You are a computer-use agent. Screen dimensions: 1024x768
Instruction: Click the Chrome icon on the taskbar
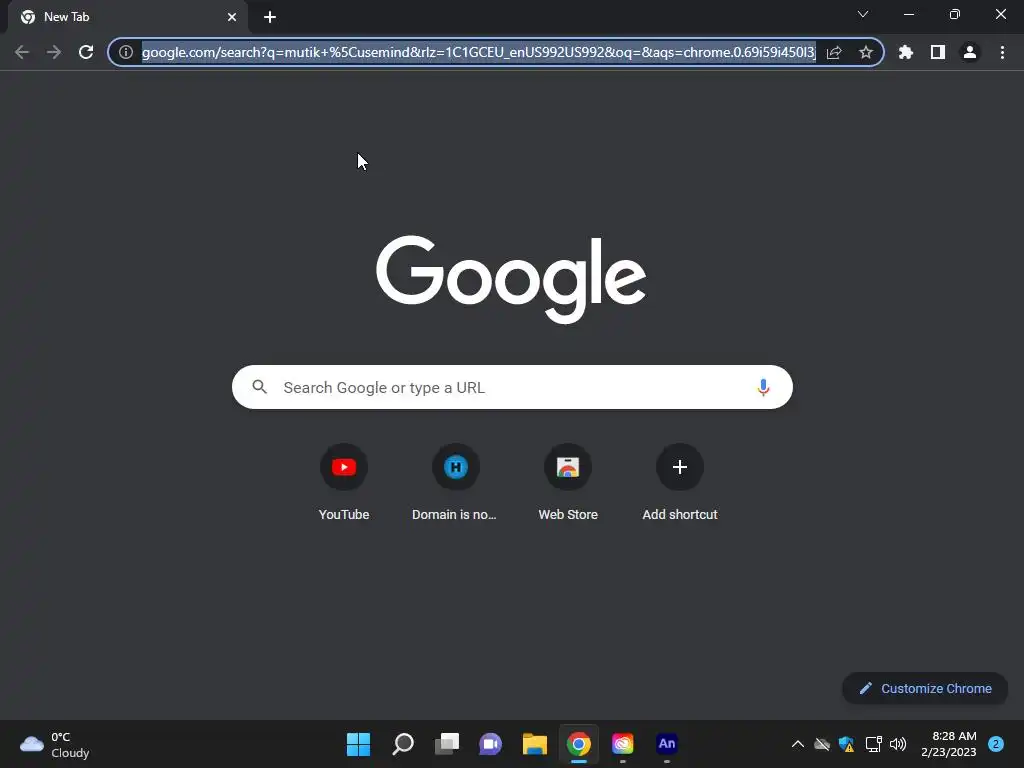[579, 744]
